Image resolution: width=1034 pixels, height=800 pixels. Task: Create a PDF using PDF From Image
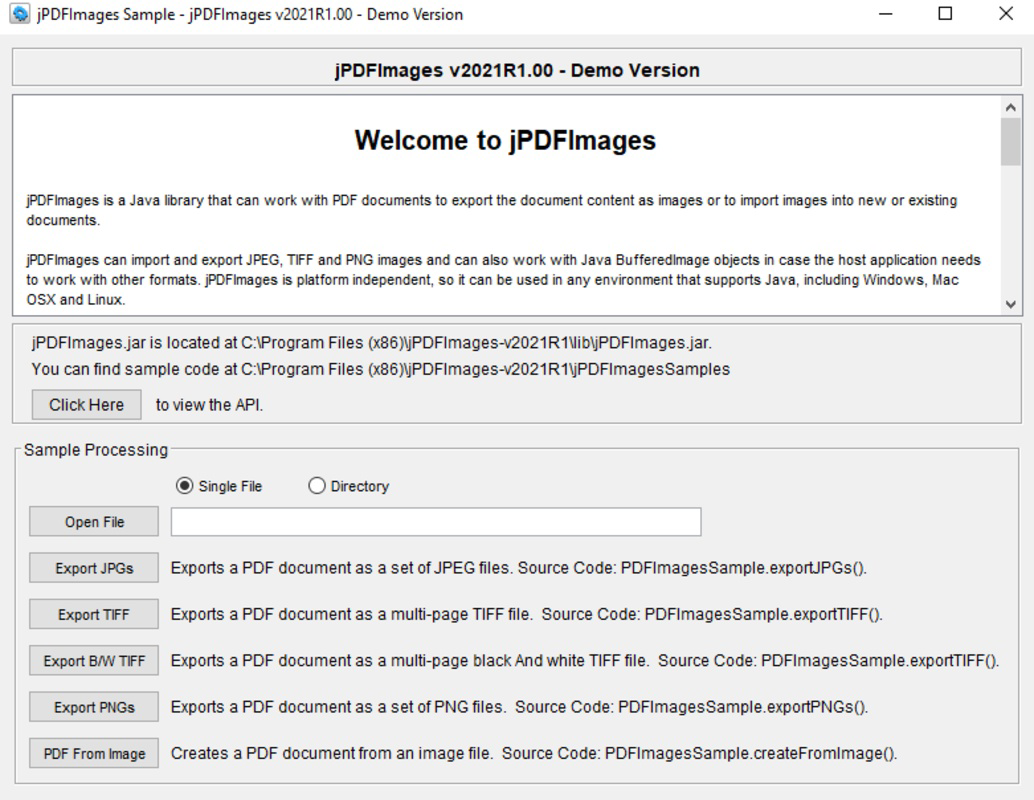[x=93, y=753]
